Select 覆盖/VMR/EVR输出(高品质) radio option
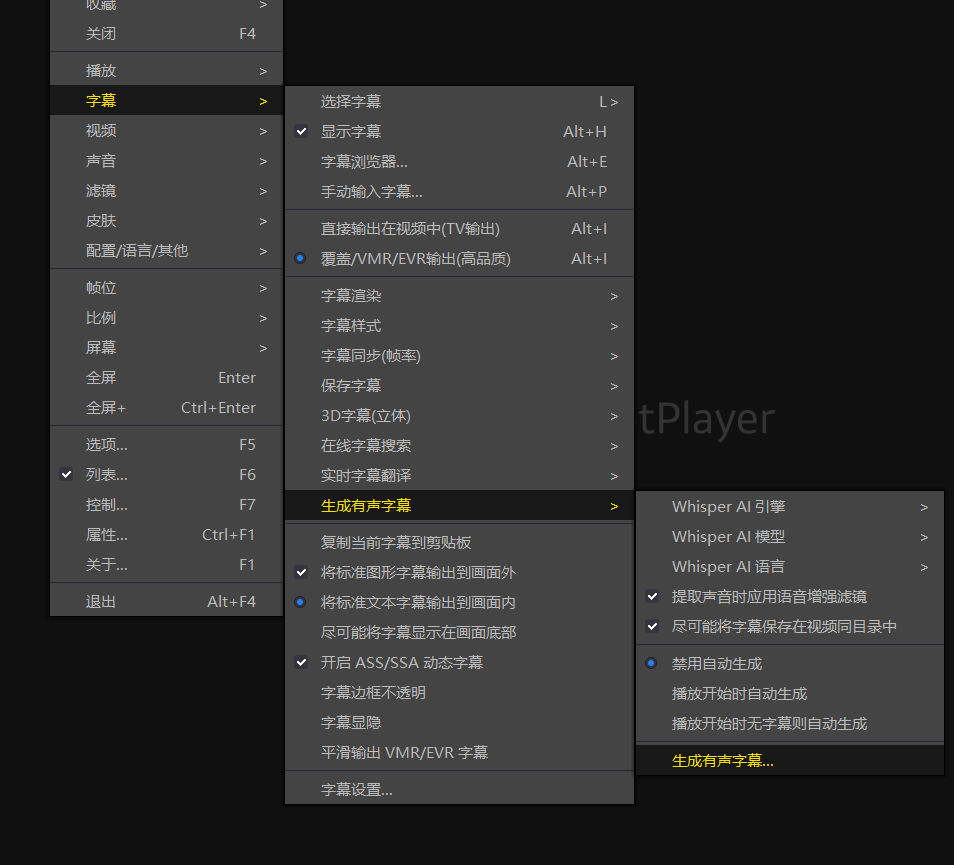Screen dimensions: 954x865 pos(415,259)
